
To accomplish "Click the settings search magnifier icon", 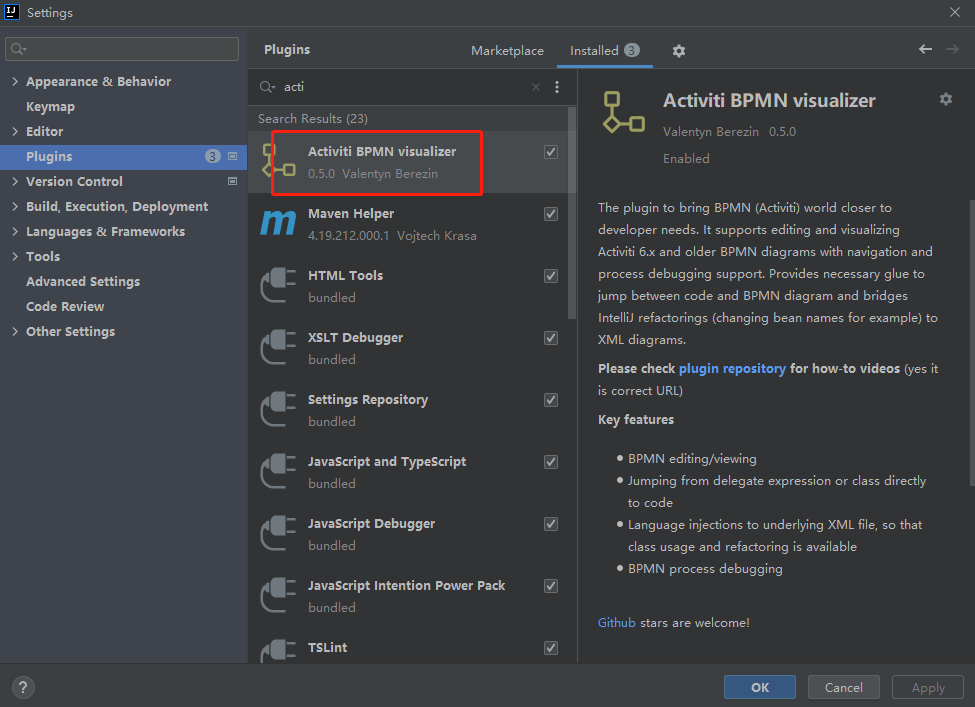I will click(x=18, y=49).
